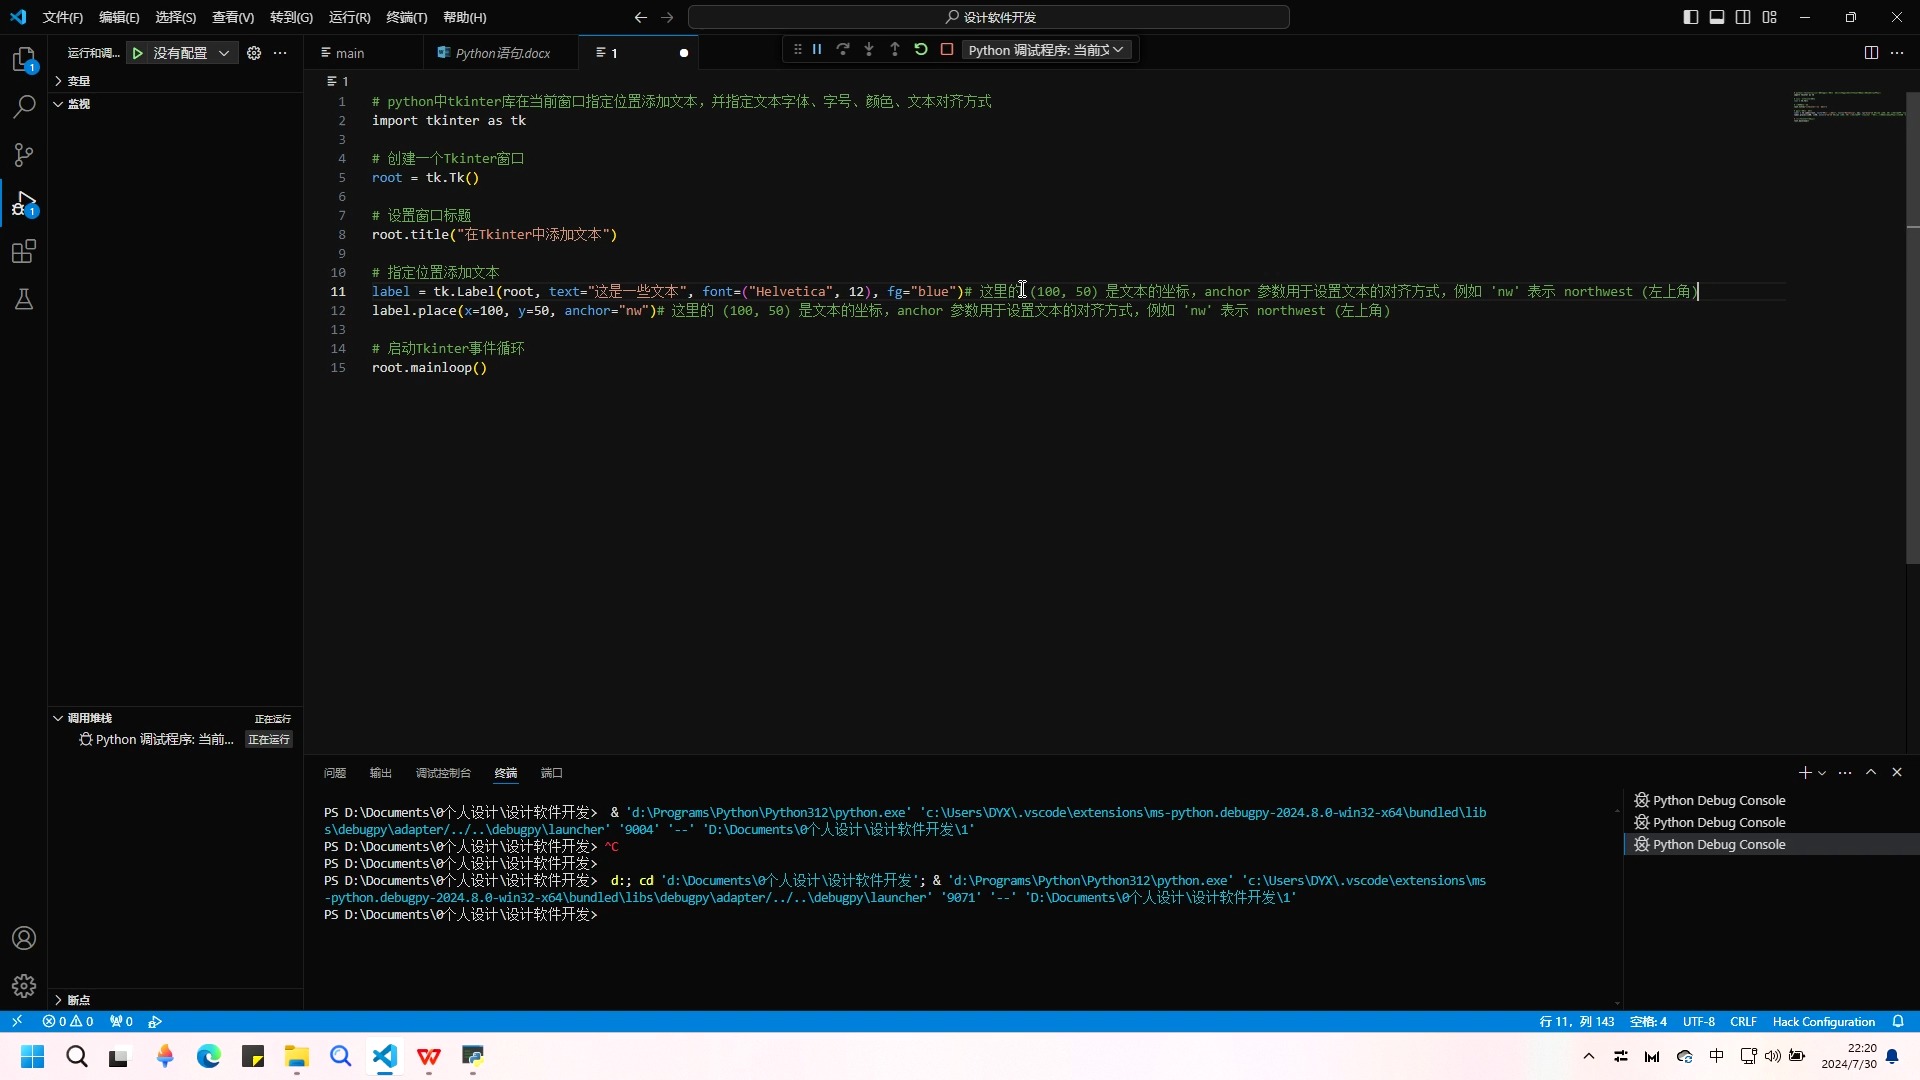The width and height of the screenshot is (1920, 1080).
Task: Click the editor vertical scrollbar
Action: (x=1912, y=330)
